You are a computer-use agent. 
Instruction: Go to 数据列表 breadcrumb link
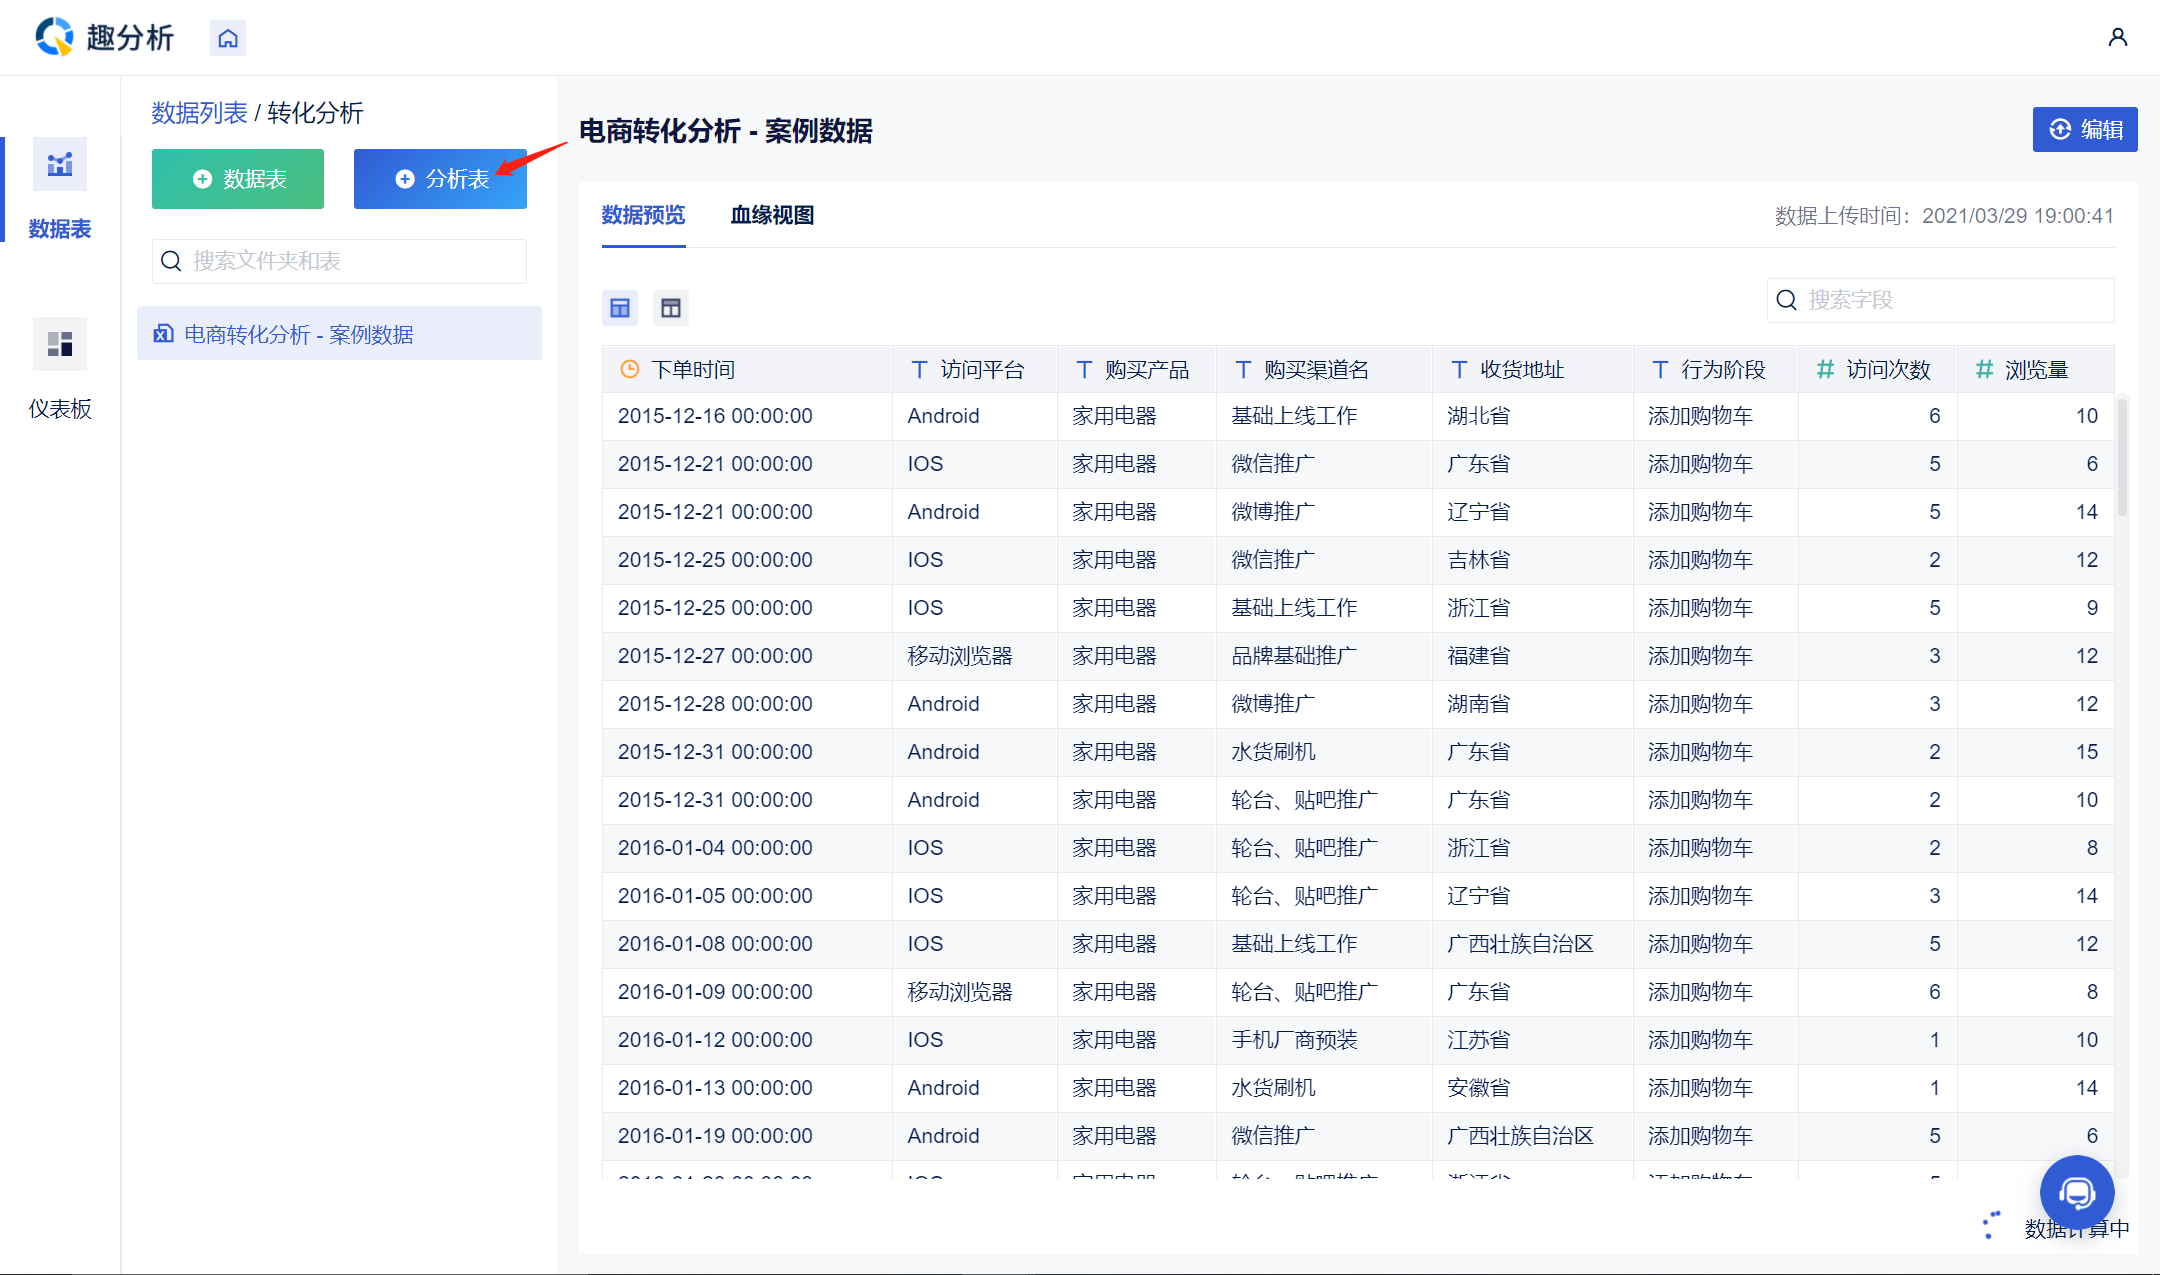199,113
